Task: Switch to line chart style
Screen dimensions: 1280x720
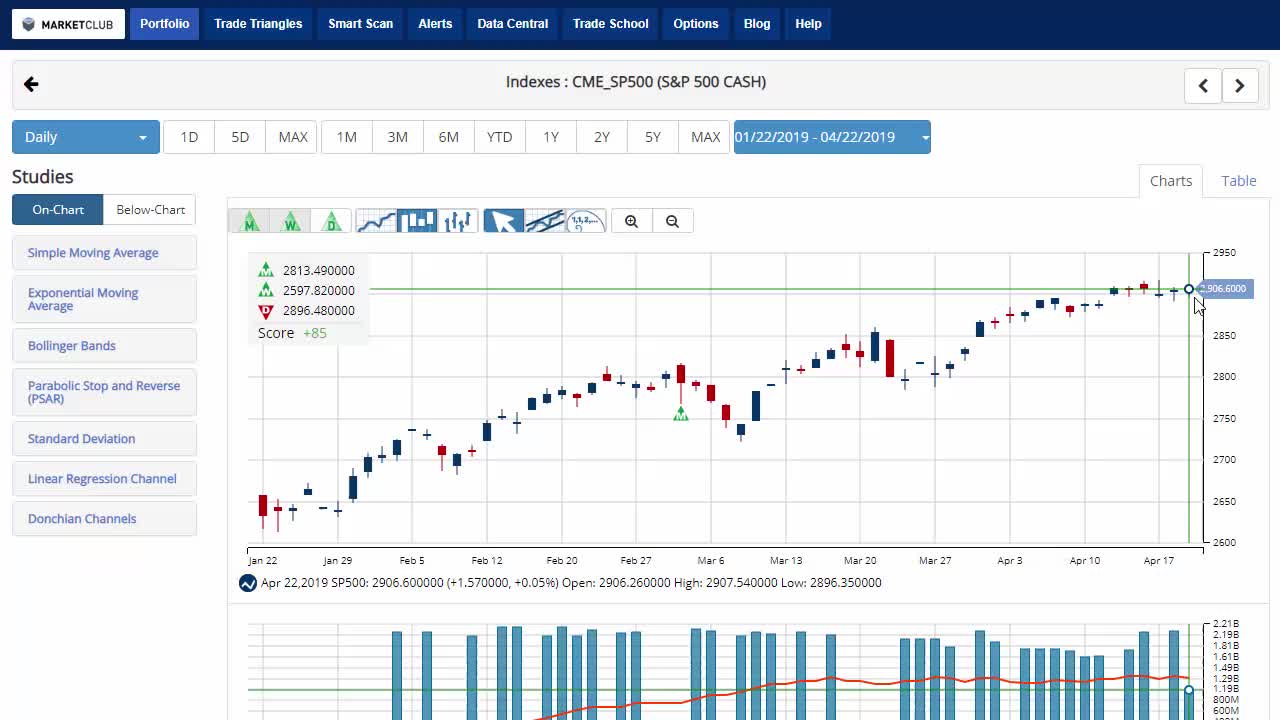Action: coord(376,221)
